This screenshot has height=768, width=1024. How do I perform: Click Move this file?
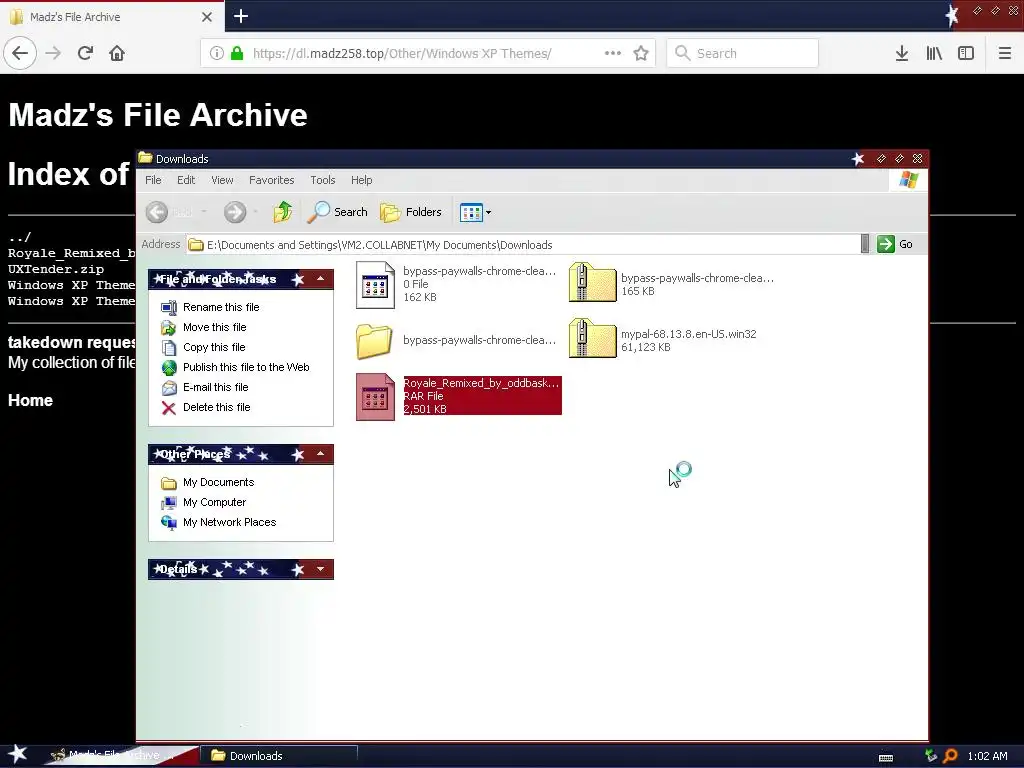click(203, 327)
